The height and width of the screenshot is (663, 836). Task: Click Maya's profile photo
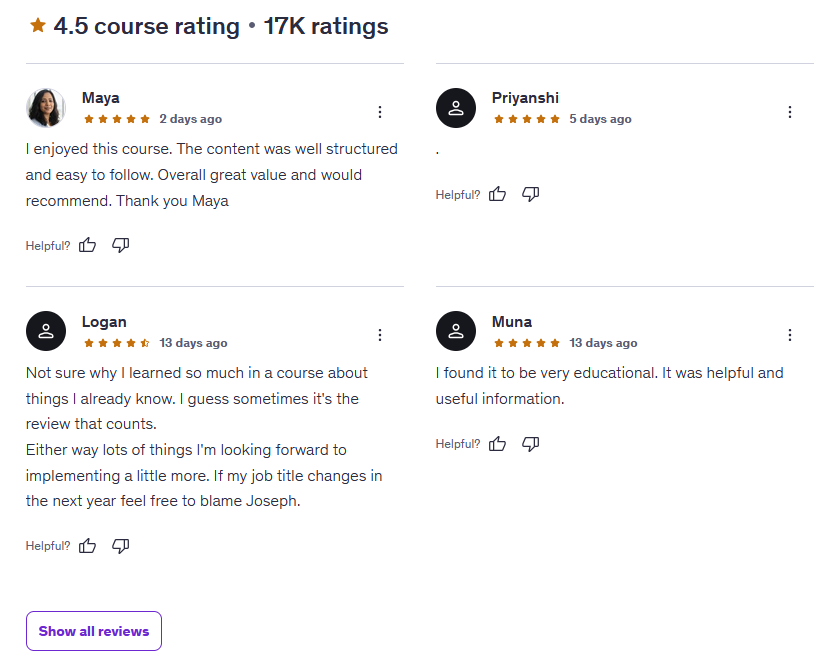(x=46, y=108)
